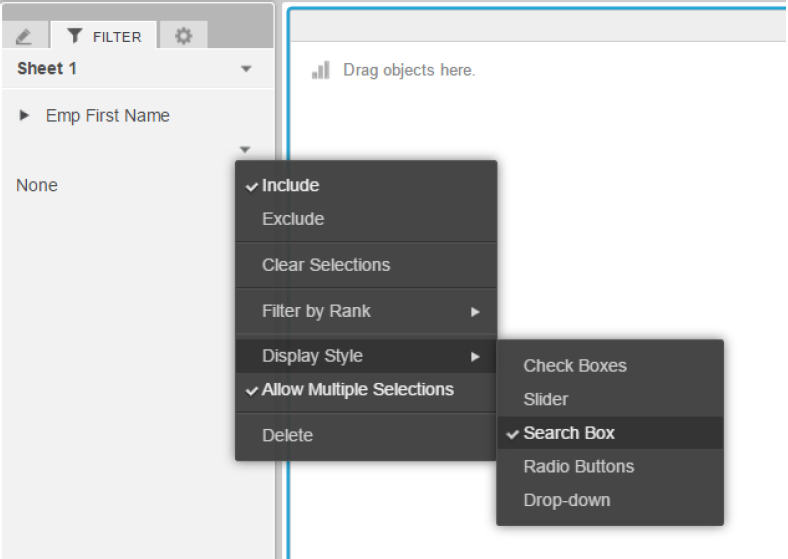Select Check Boxes display style
The width and height of the screenshot is (788, 559).
coord(575,366)
